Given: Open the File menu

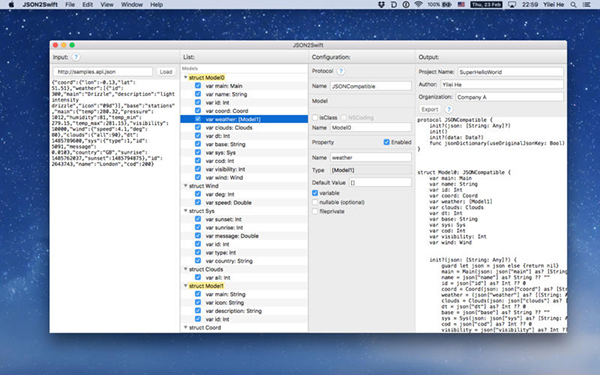Looking at the screenshot, I should coord(70,5).
